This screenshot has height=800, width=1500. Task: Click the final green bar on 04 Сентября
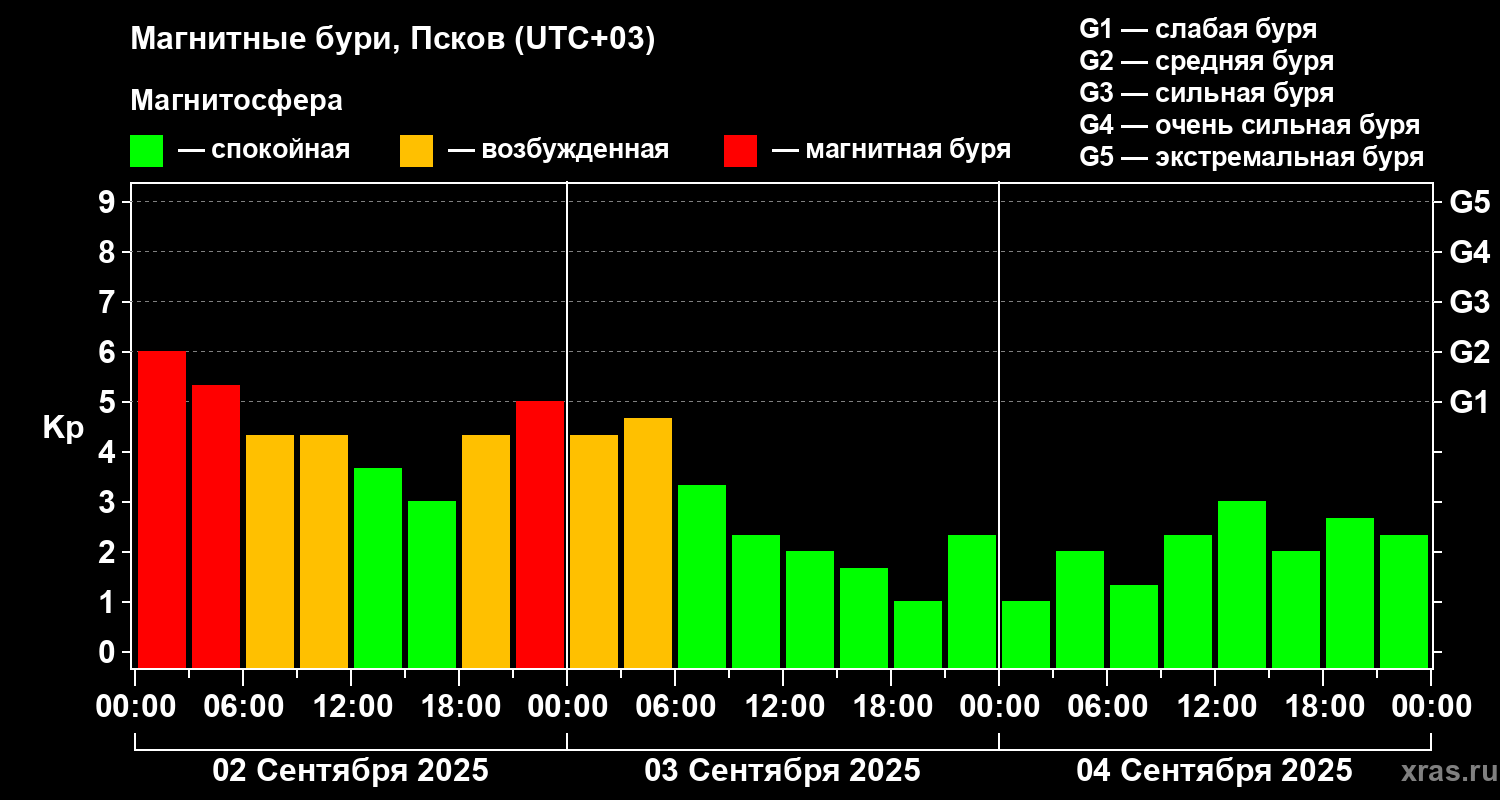1404,602
